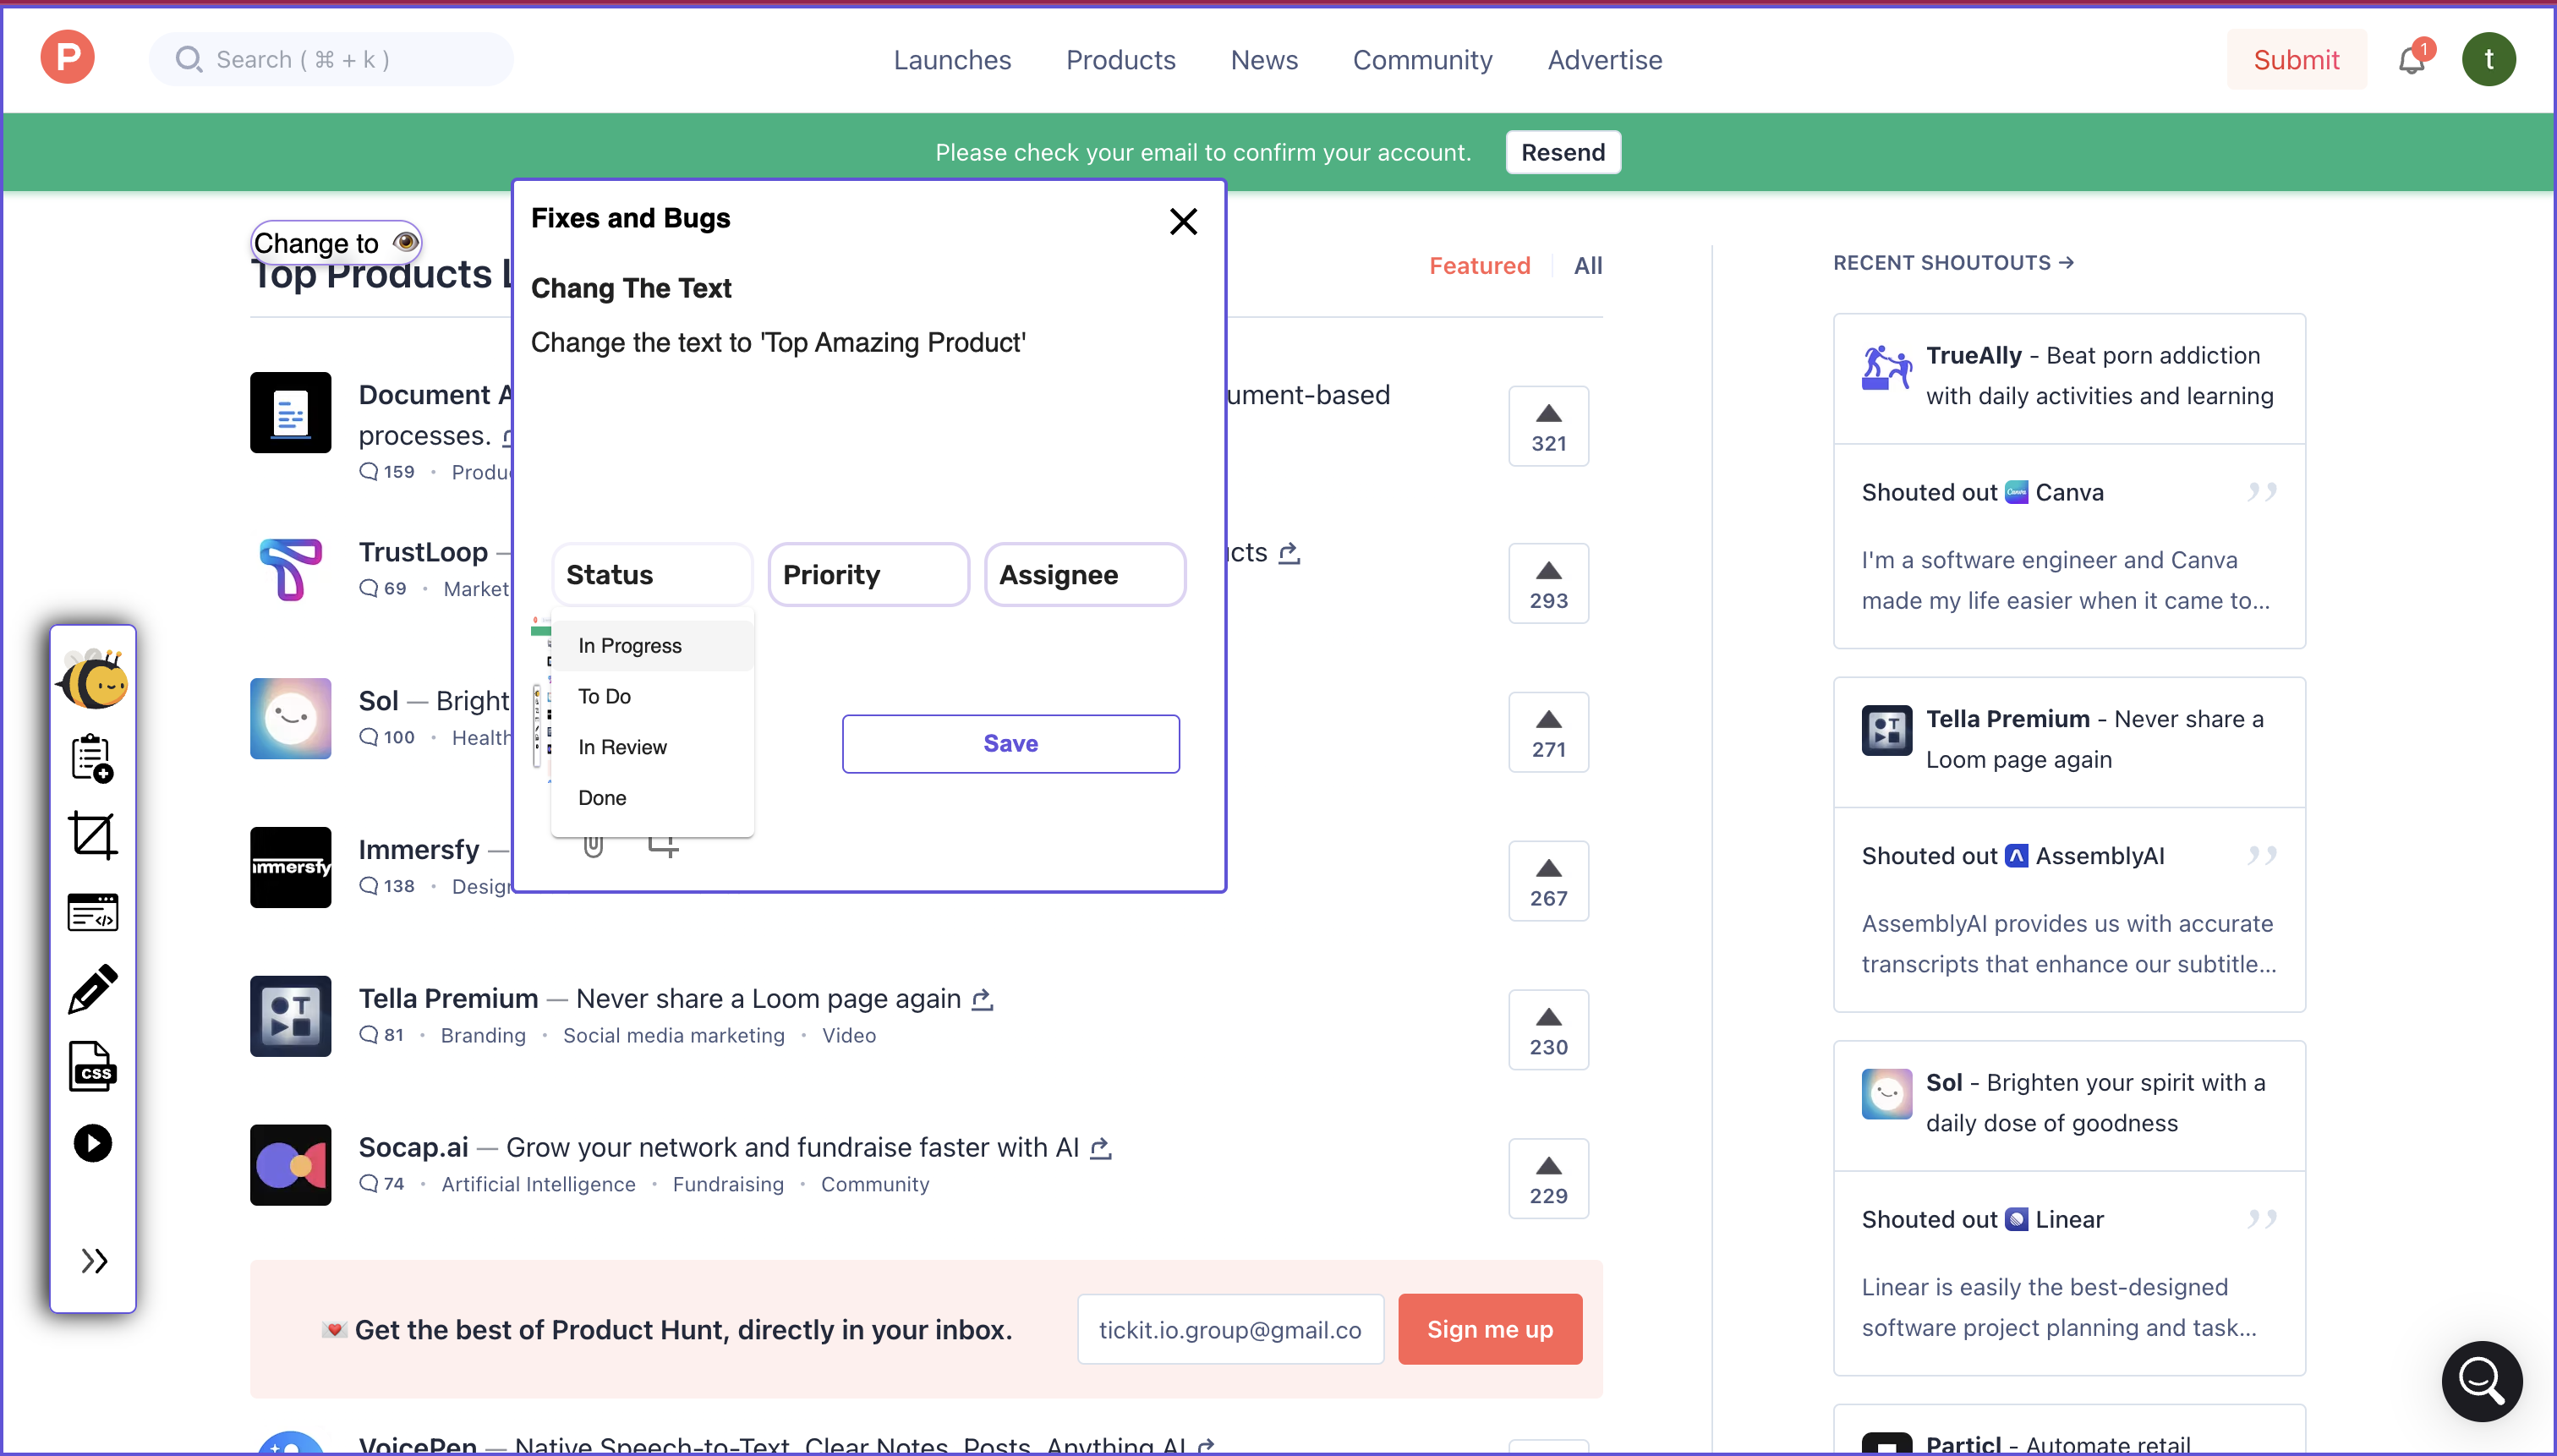Resend the confirmation email
2557x1456 pixels.
pos(1563,152)
